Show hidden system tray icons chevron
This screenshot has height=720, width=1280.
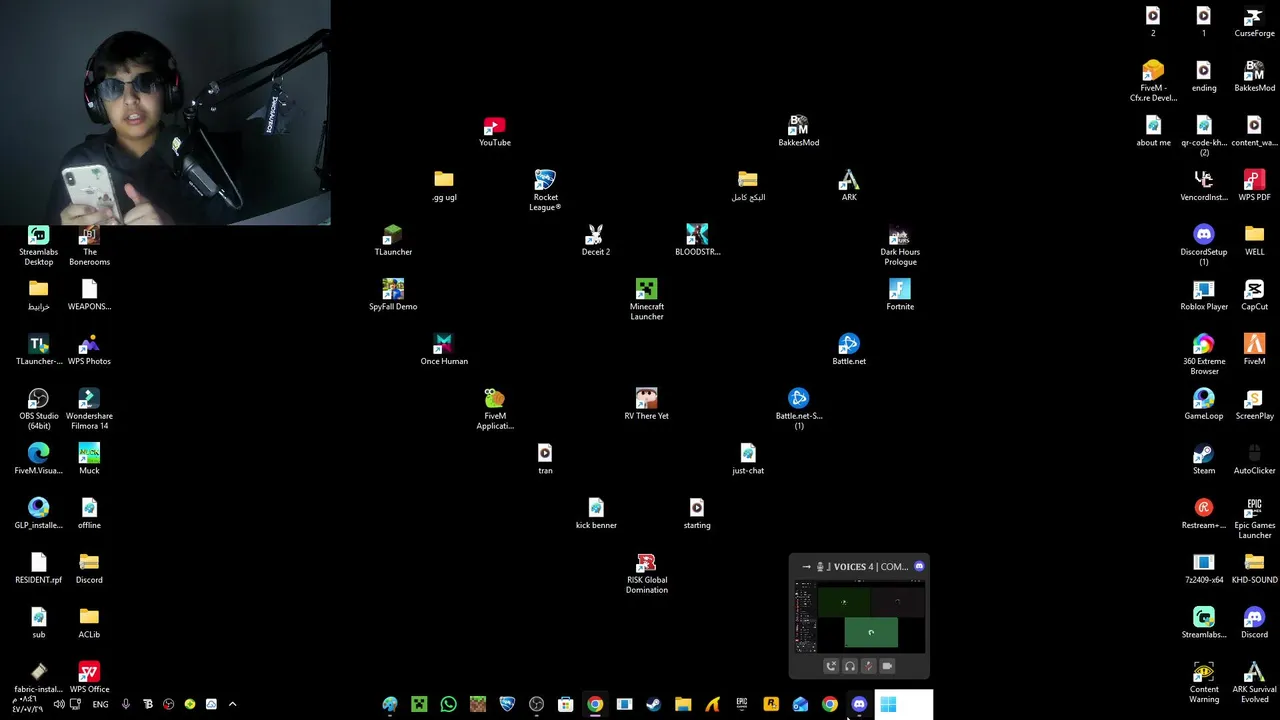tap(232, 704)
